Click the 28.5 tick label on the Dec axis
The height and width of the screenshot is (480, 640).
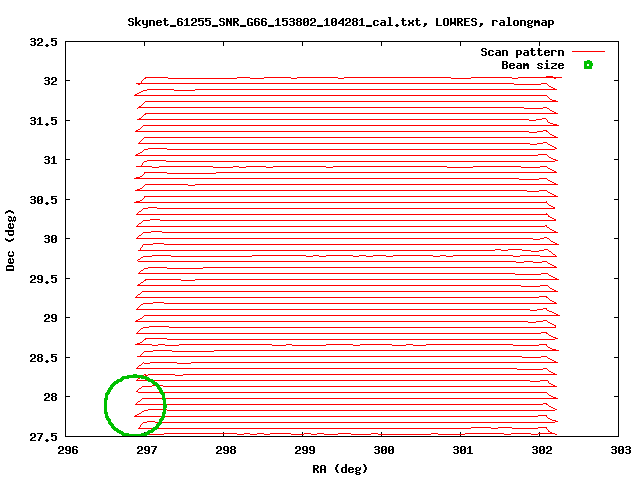click(x=43, y=358)
